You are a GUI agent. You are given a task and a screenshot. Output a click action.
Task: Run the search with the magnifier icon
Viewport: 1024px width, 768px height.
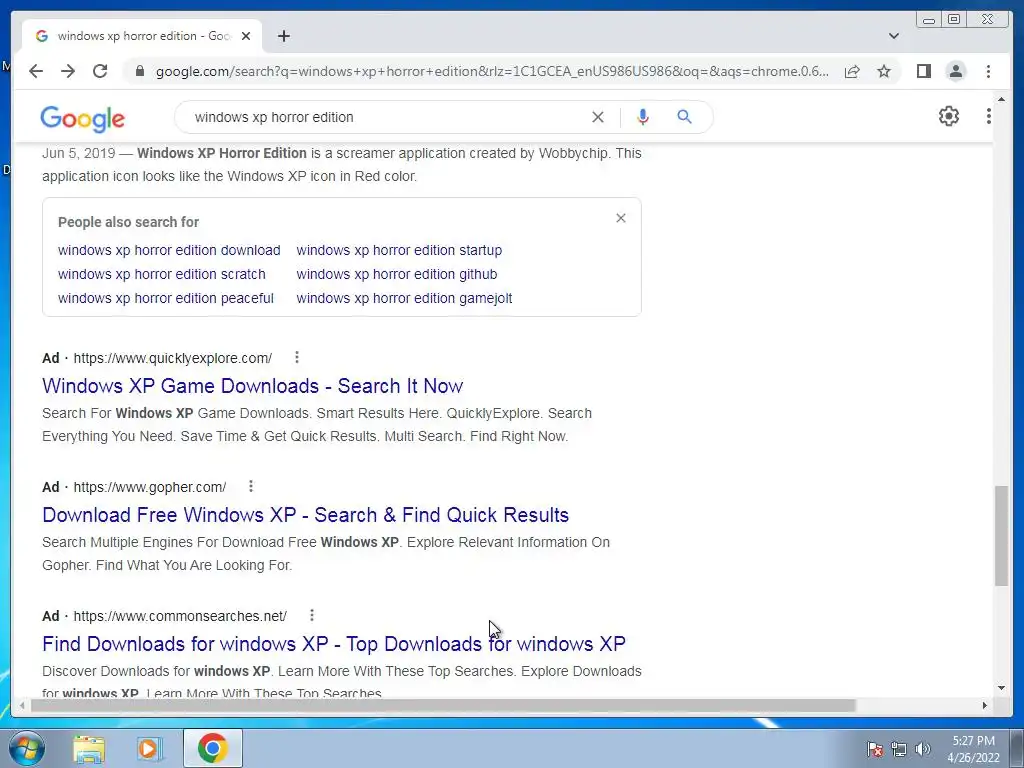(x=684, y=117)
